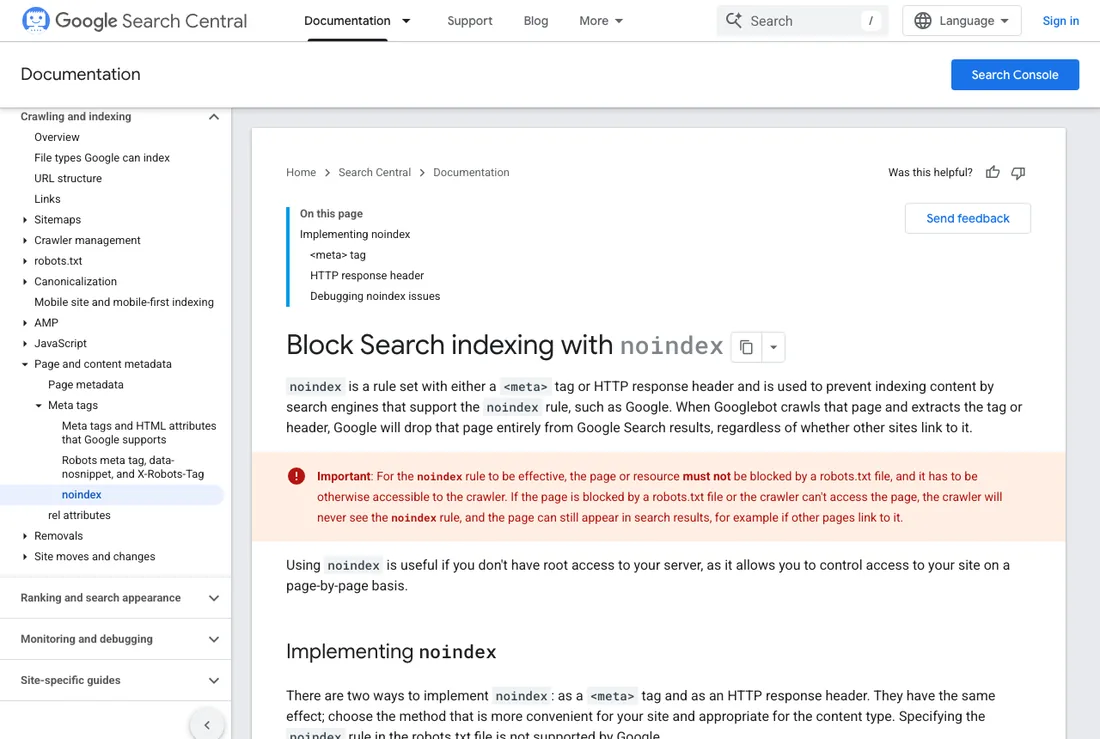Screen dimensions: 1100x739
Task: Collapse the sidebar with the chevron button
Action: 207,725
